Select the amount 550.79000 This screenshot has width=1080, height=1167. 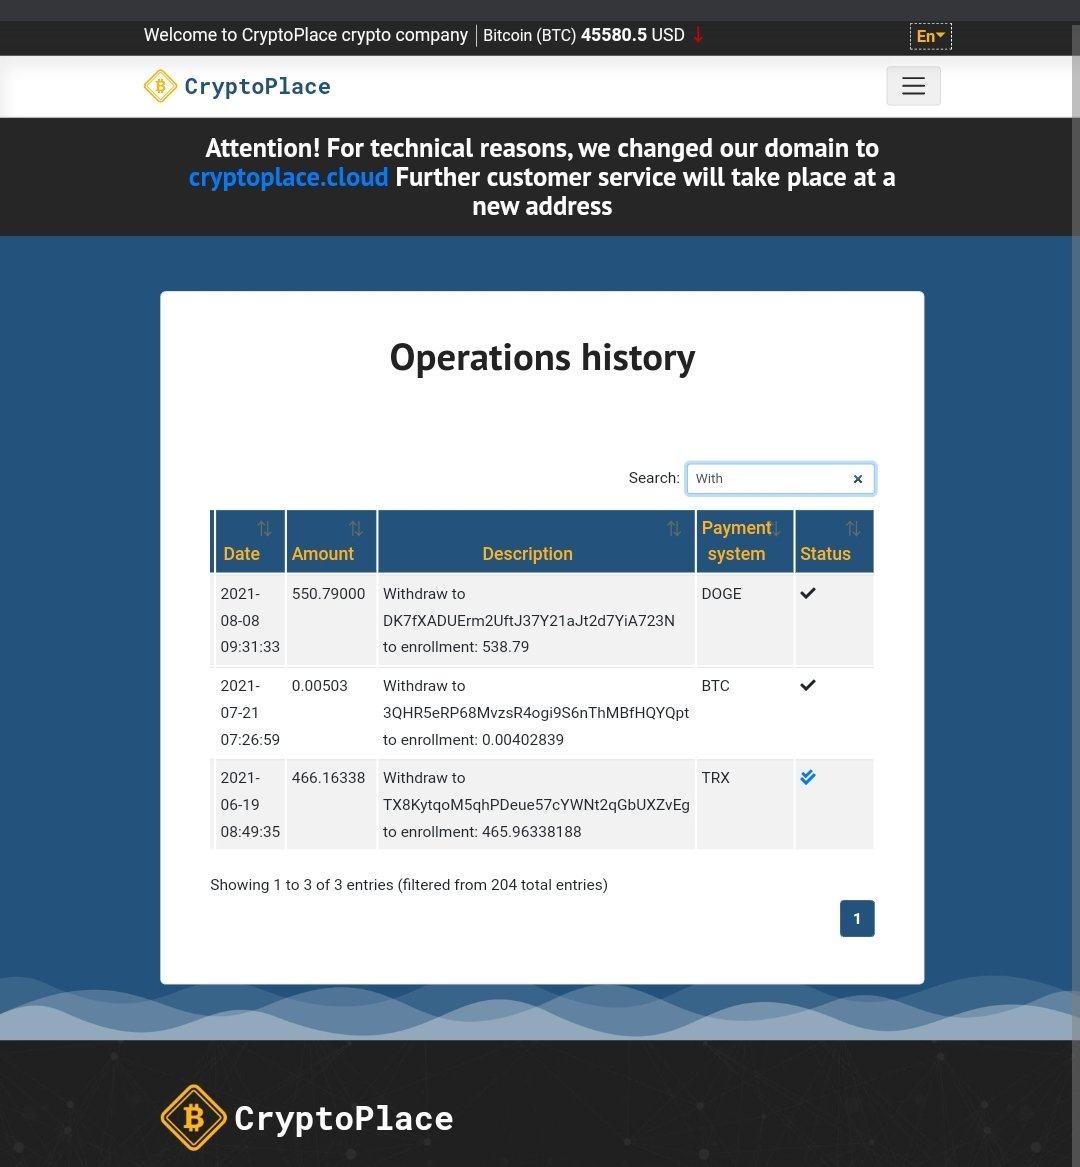[x=328, y=594]
